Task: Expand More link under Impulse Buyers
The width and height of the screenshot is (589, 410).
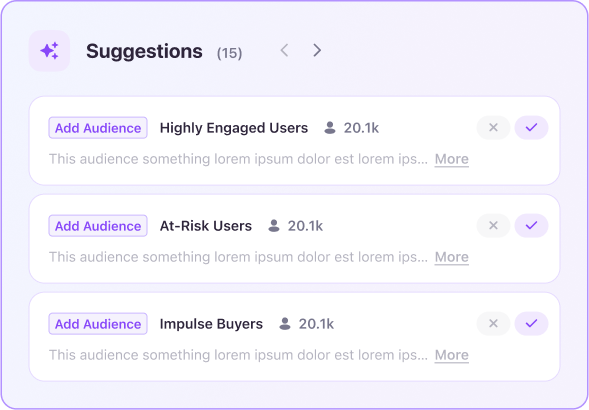Action: pyautogui.click(x=452, y=355)
